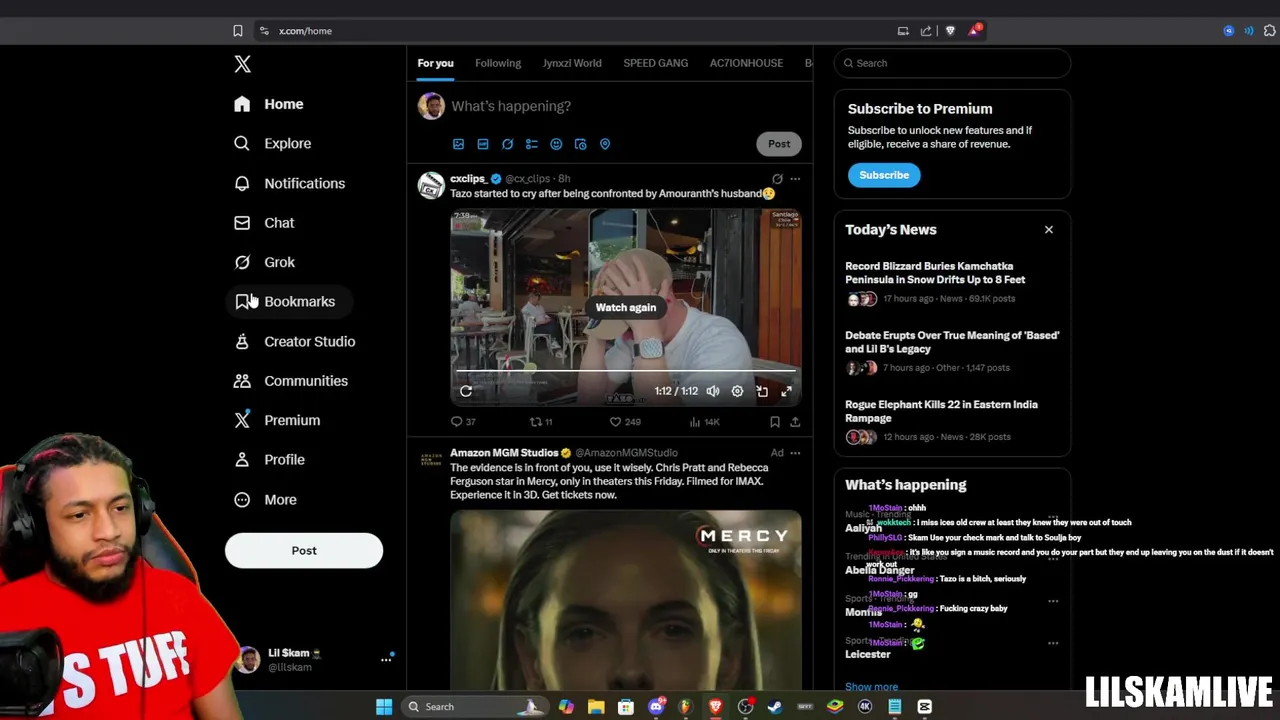Mute the video on cxclips_ post

(x=713, y=391)
